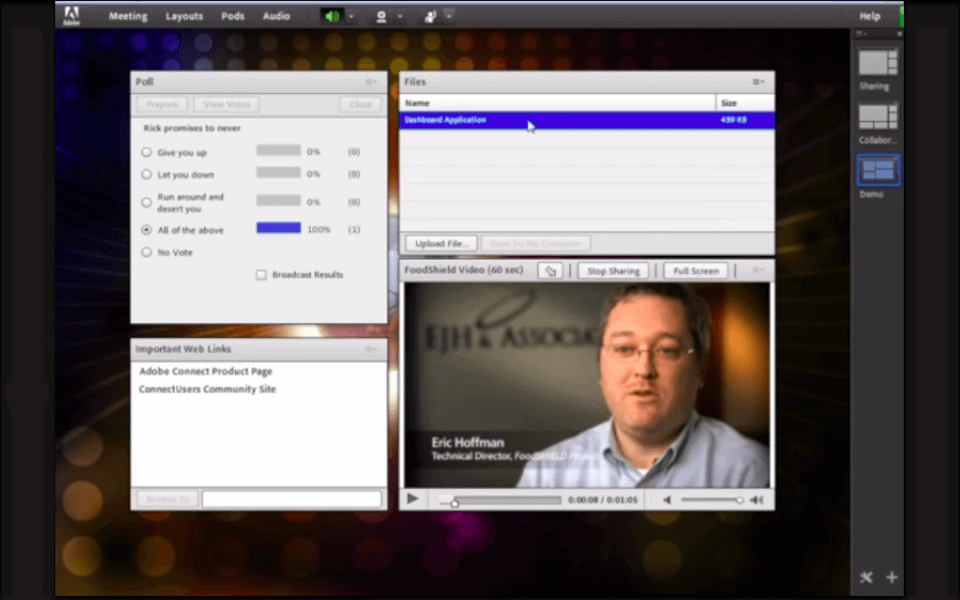Toggle the green speaker audio icon
This screenshot has height=600, width=960.
[x=332, y=17]
